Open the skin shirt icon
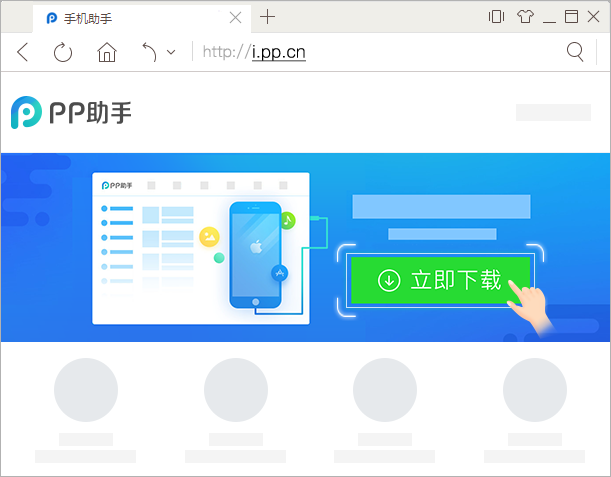The height and width of the screenshot is (477, 611). (x=525, y=17)
